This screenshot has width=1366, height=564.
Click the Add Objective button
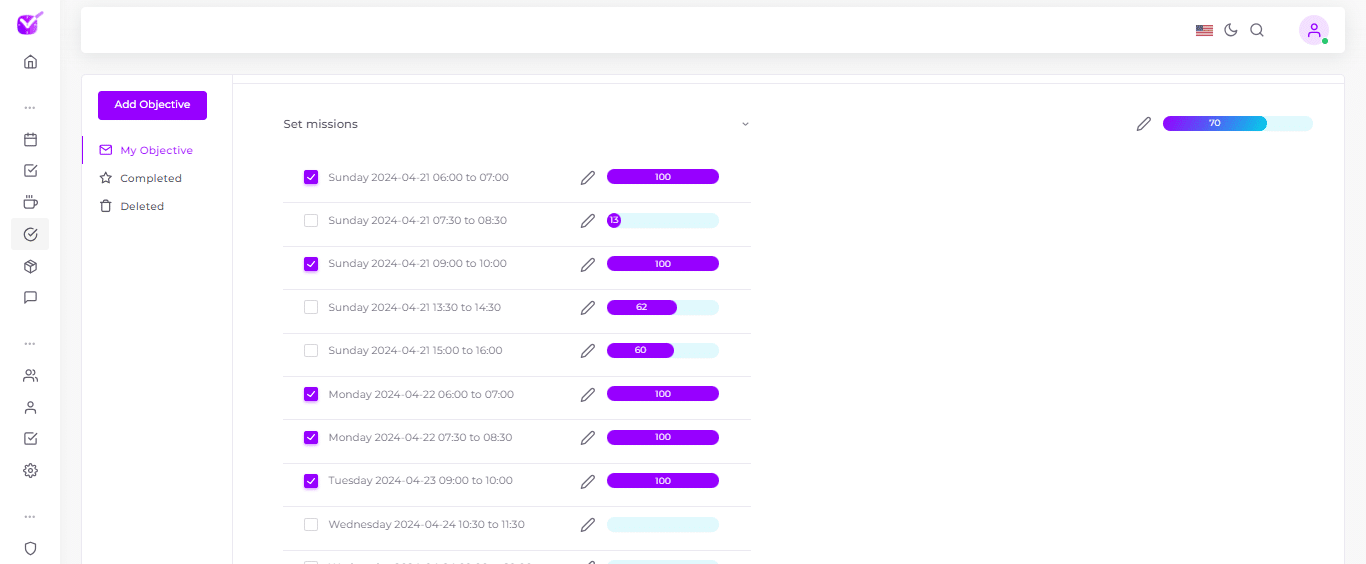tap(152, 105)
